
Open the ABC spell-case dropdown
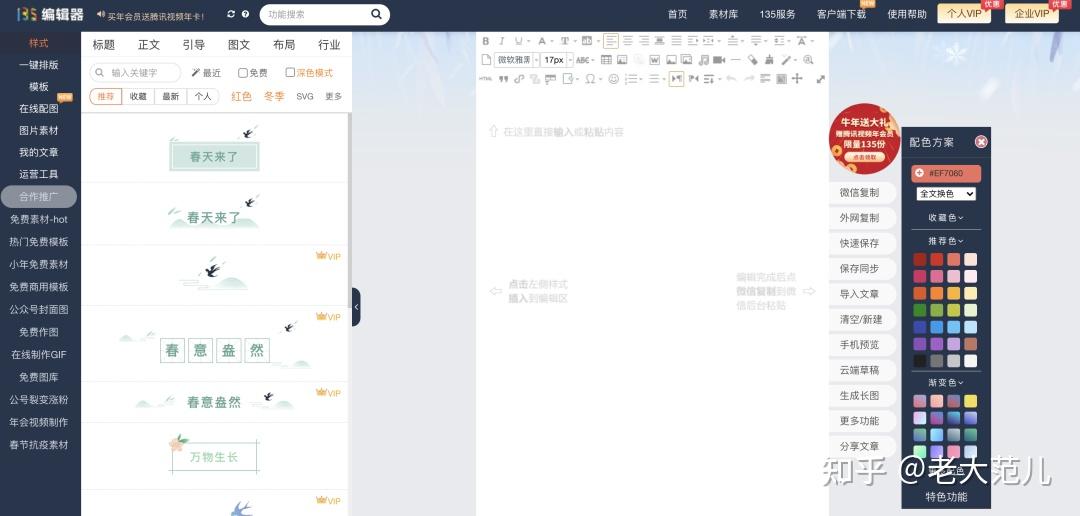coord(593,60)
